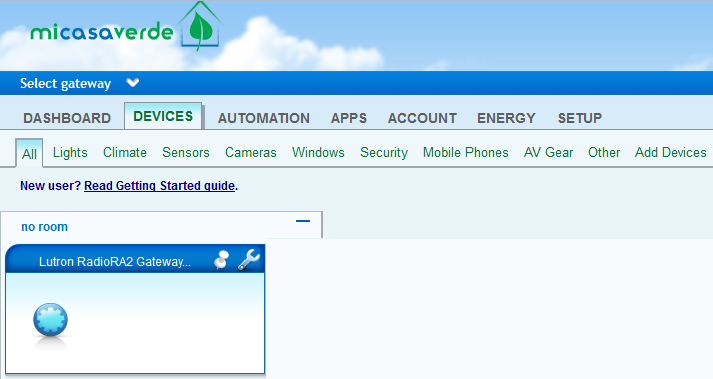Open the Add Devices sub-tab
The image size is (713, 379).
pyautogui.click(x=671, y=152)
